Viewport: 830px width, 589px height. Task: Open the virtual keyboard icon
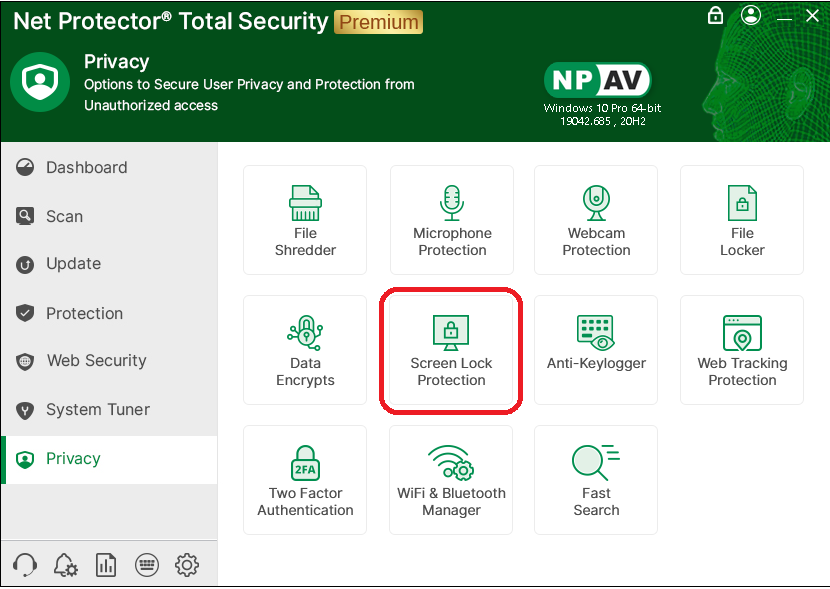pos(146,565)
